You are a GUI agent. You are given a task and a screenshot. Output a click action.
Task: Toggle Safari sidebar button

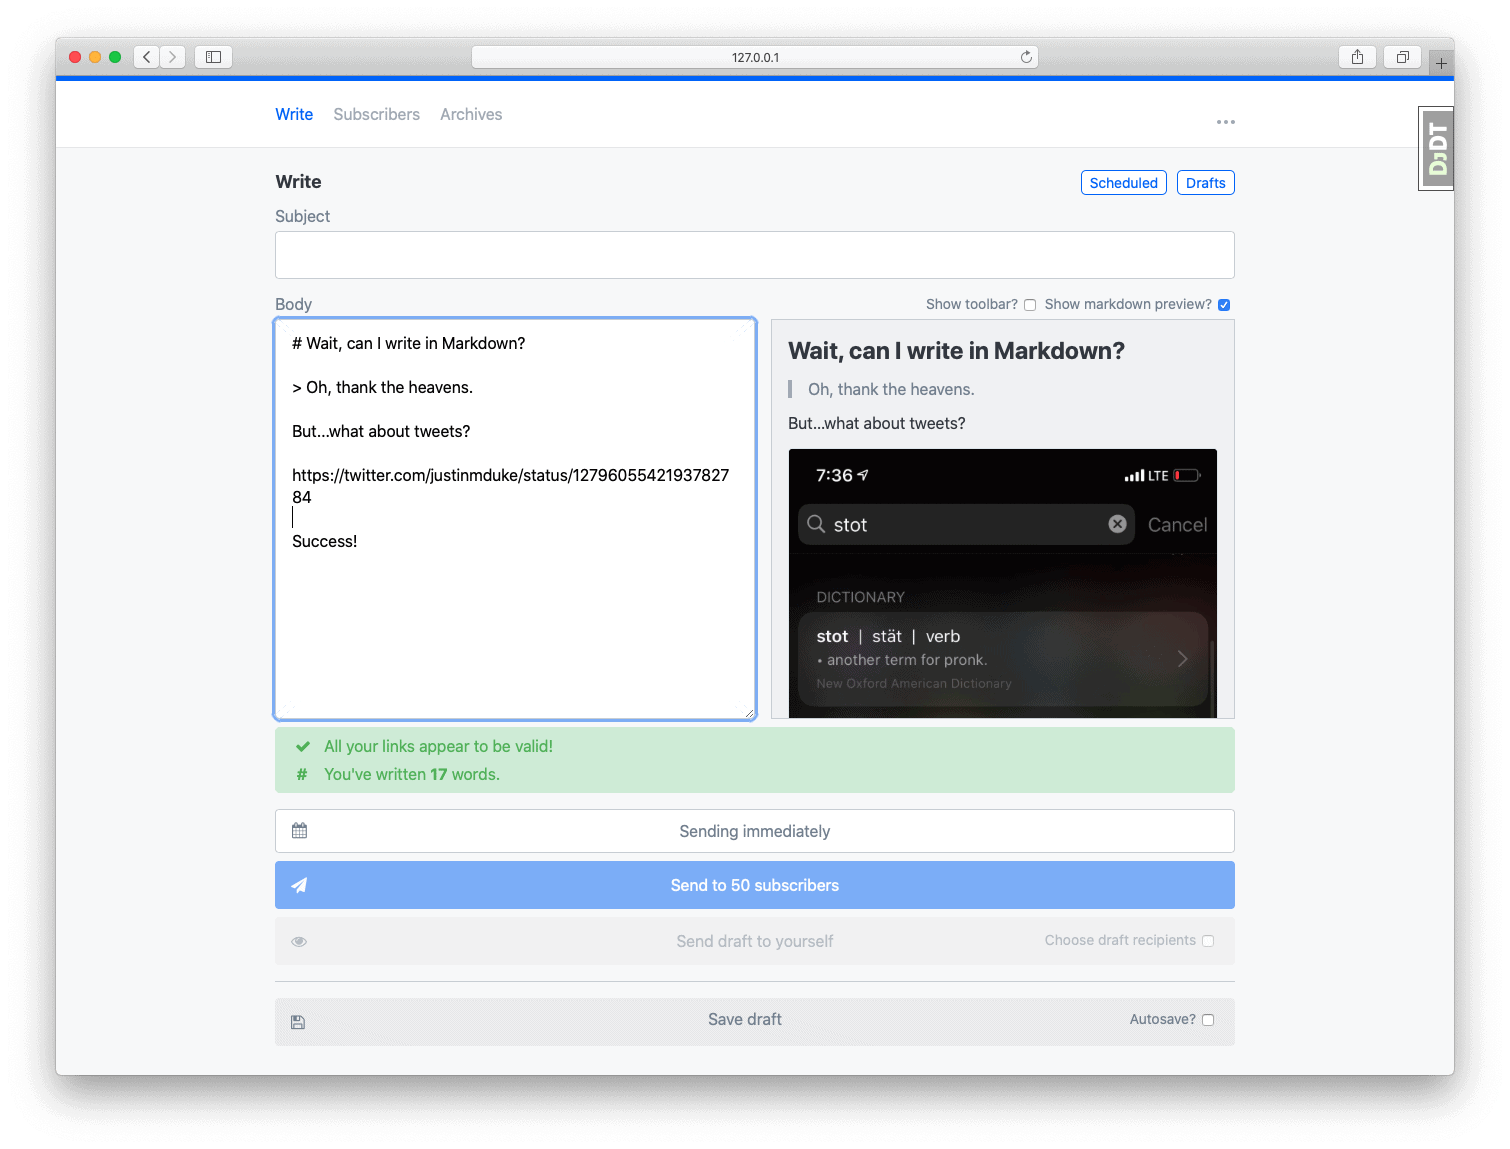(213, 57)
